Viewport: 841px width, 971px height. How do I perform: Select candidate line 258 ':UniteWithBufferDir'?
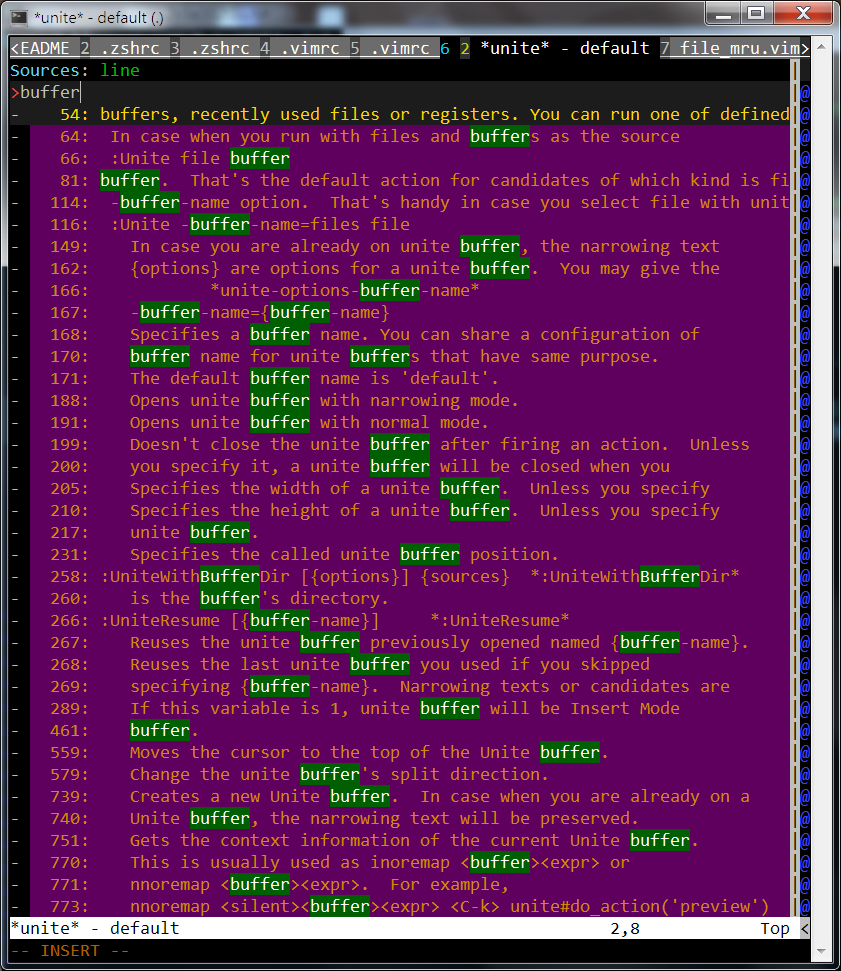[400, 577]
